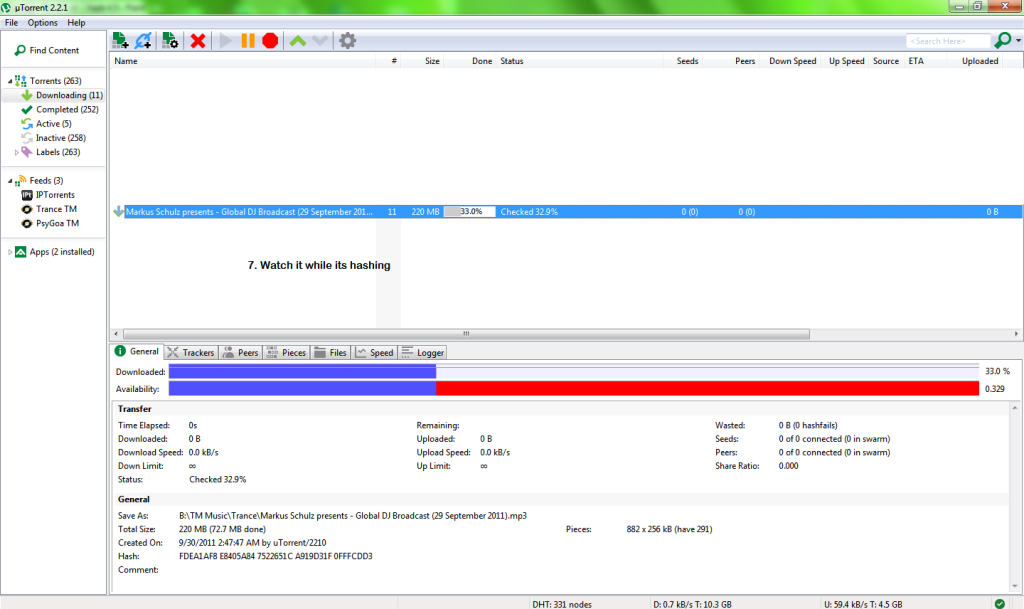
Task: Sort by the Peers column header
Action: [731, 61]
